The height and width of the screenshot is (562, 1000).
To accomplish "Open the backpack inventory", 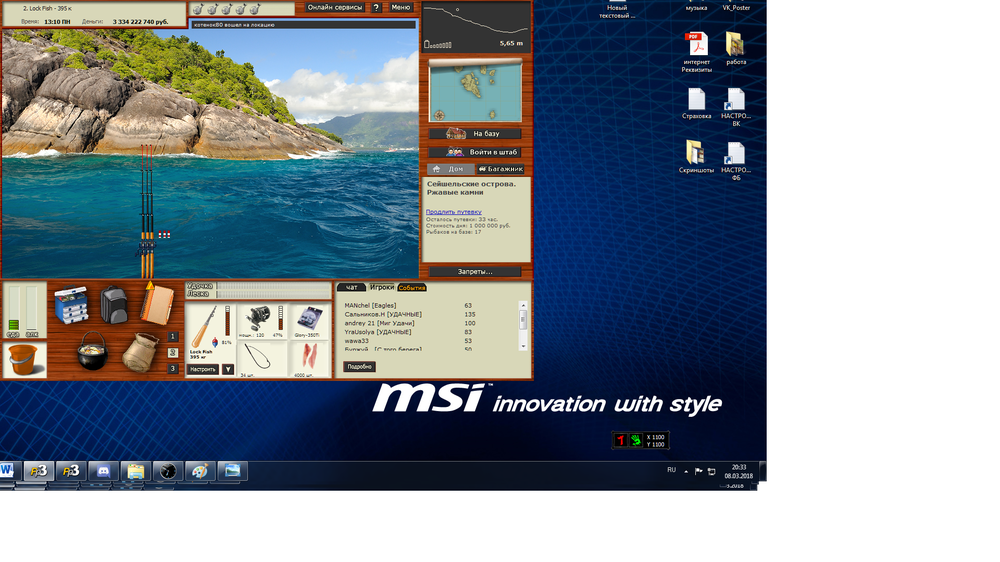I will (x=114, y=304).
